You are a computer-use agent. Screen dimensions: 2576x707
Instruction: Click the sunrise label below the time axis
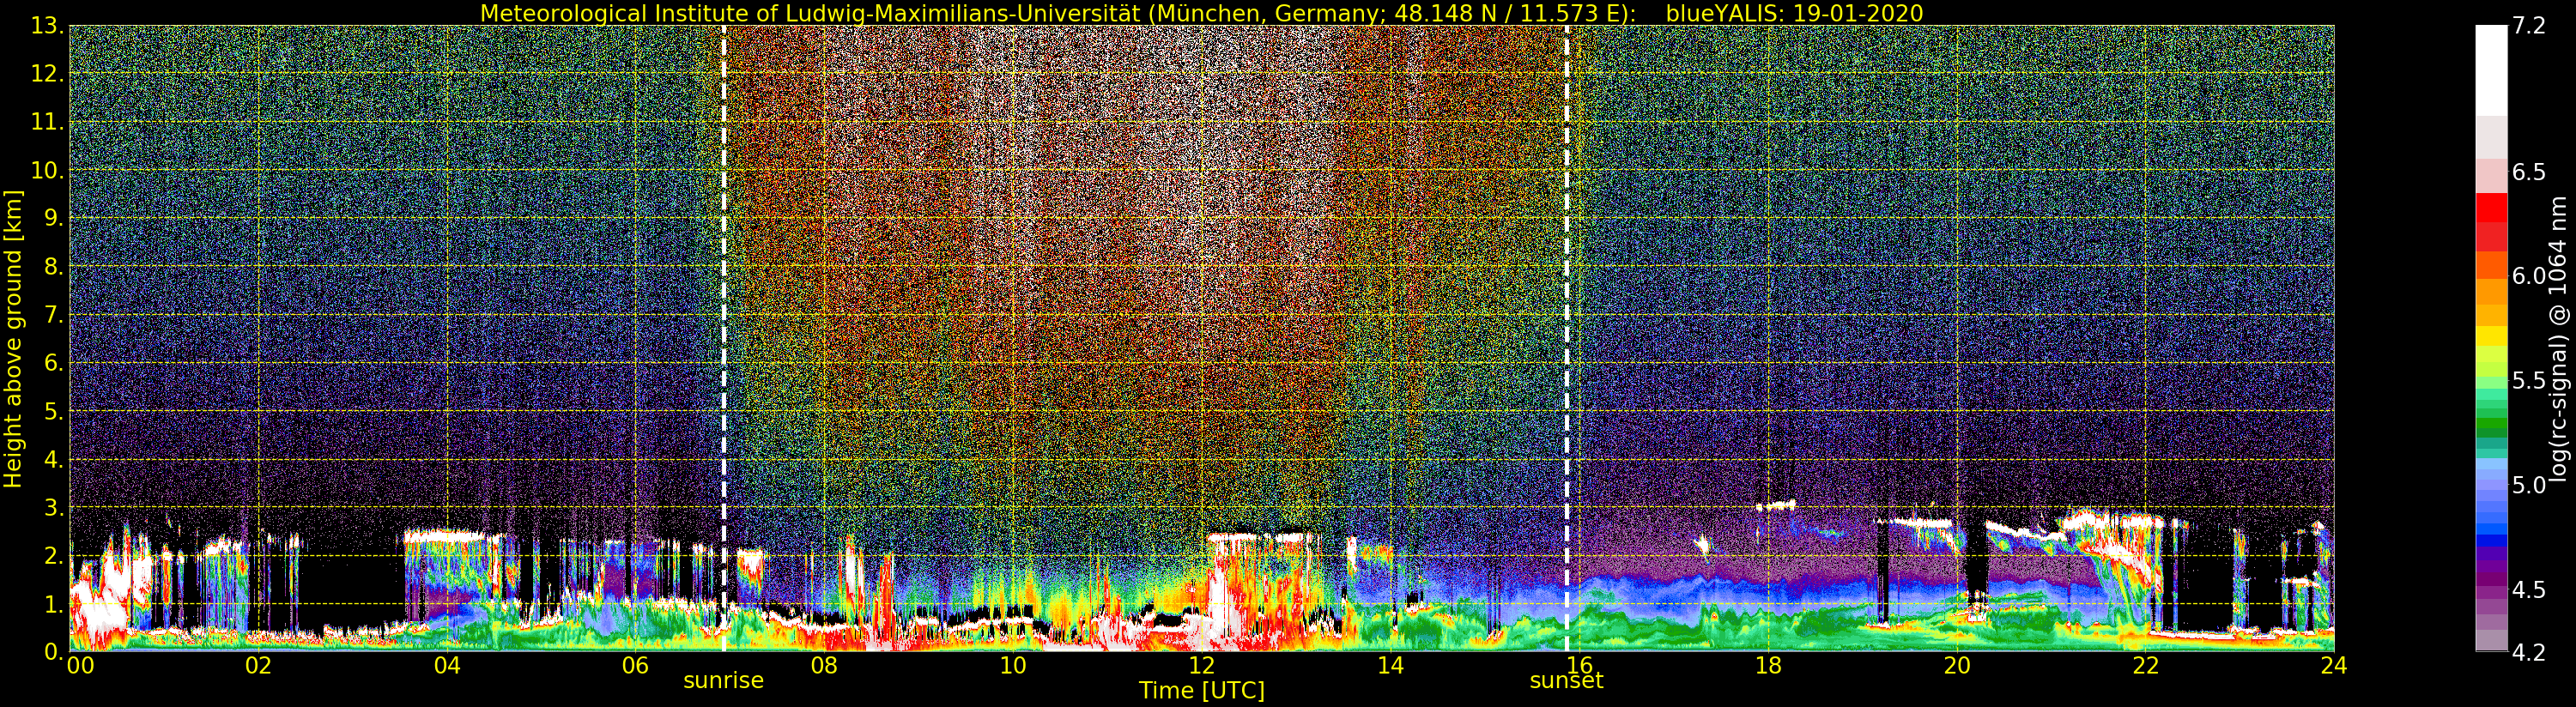(x=723, y=681)
